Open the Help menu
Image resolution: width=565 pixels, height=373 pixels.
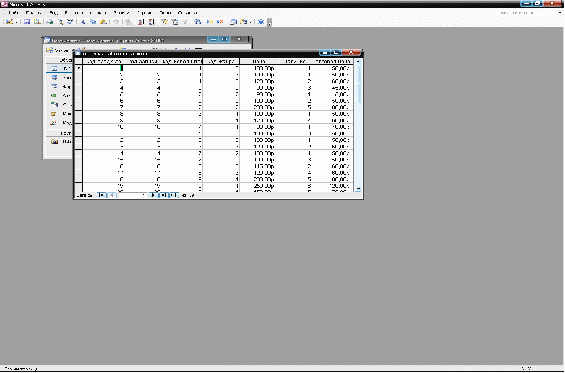pos(187,13)
